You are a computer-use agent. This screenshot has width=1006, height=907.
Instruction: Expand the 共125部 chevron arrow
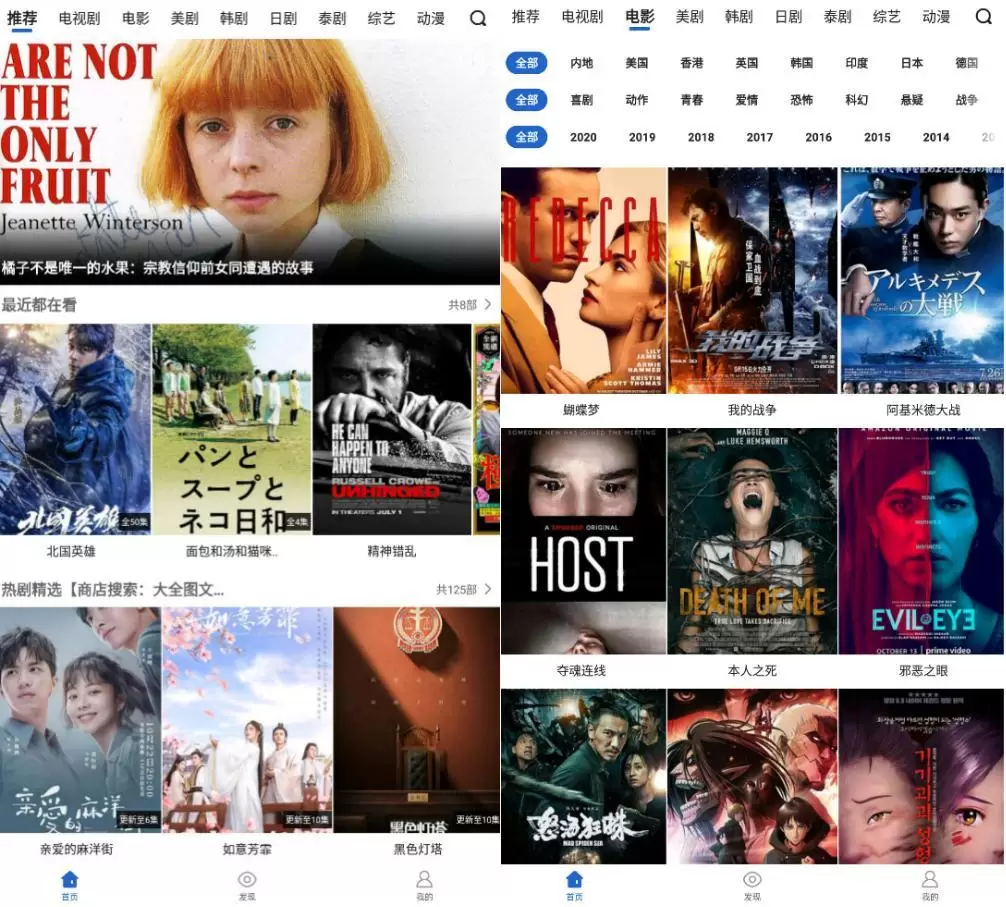(488, 589)
